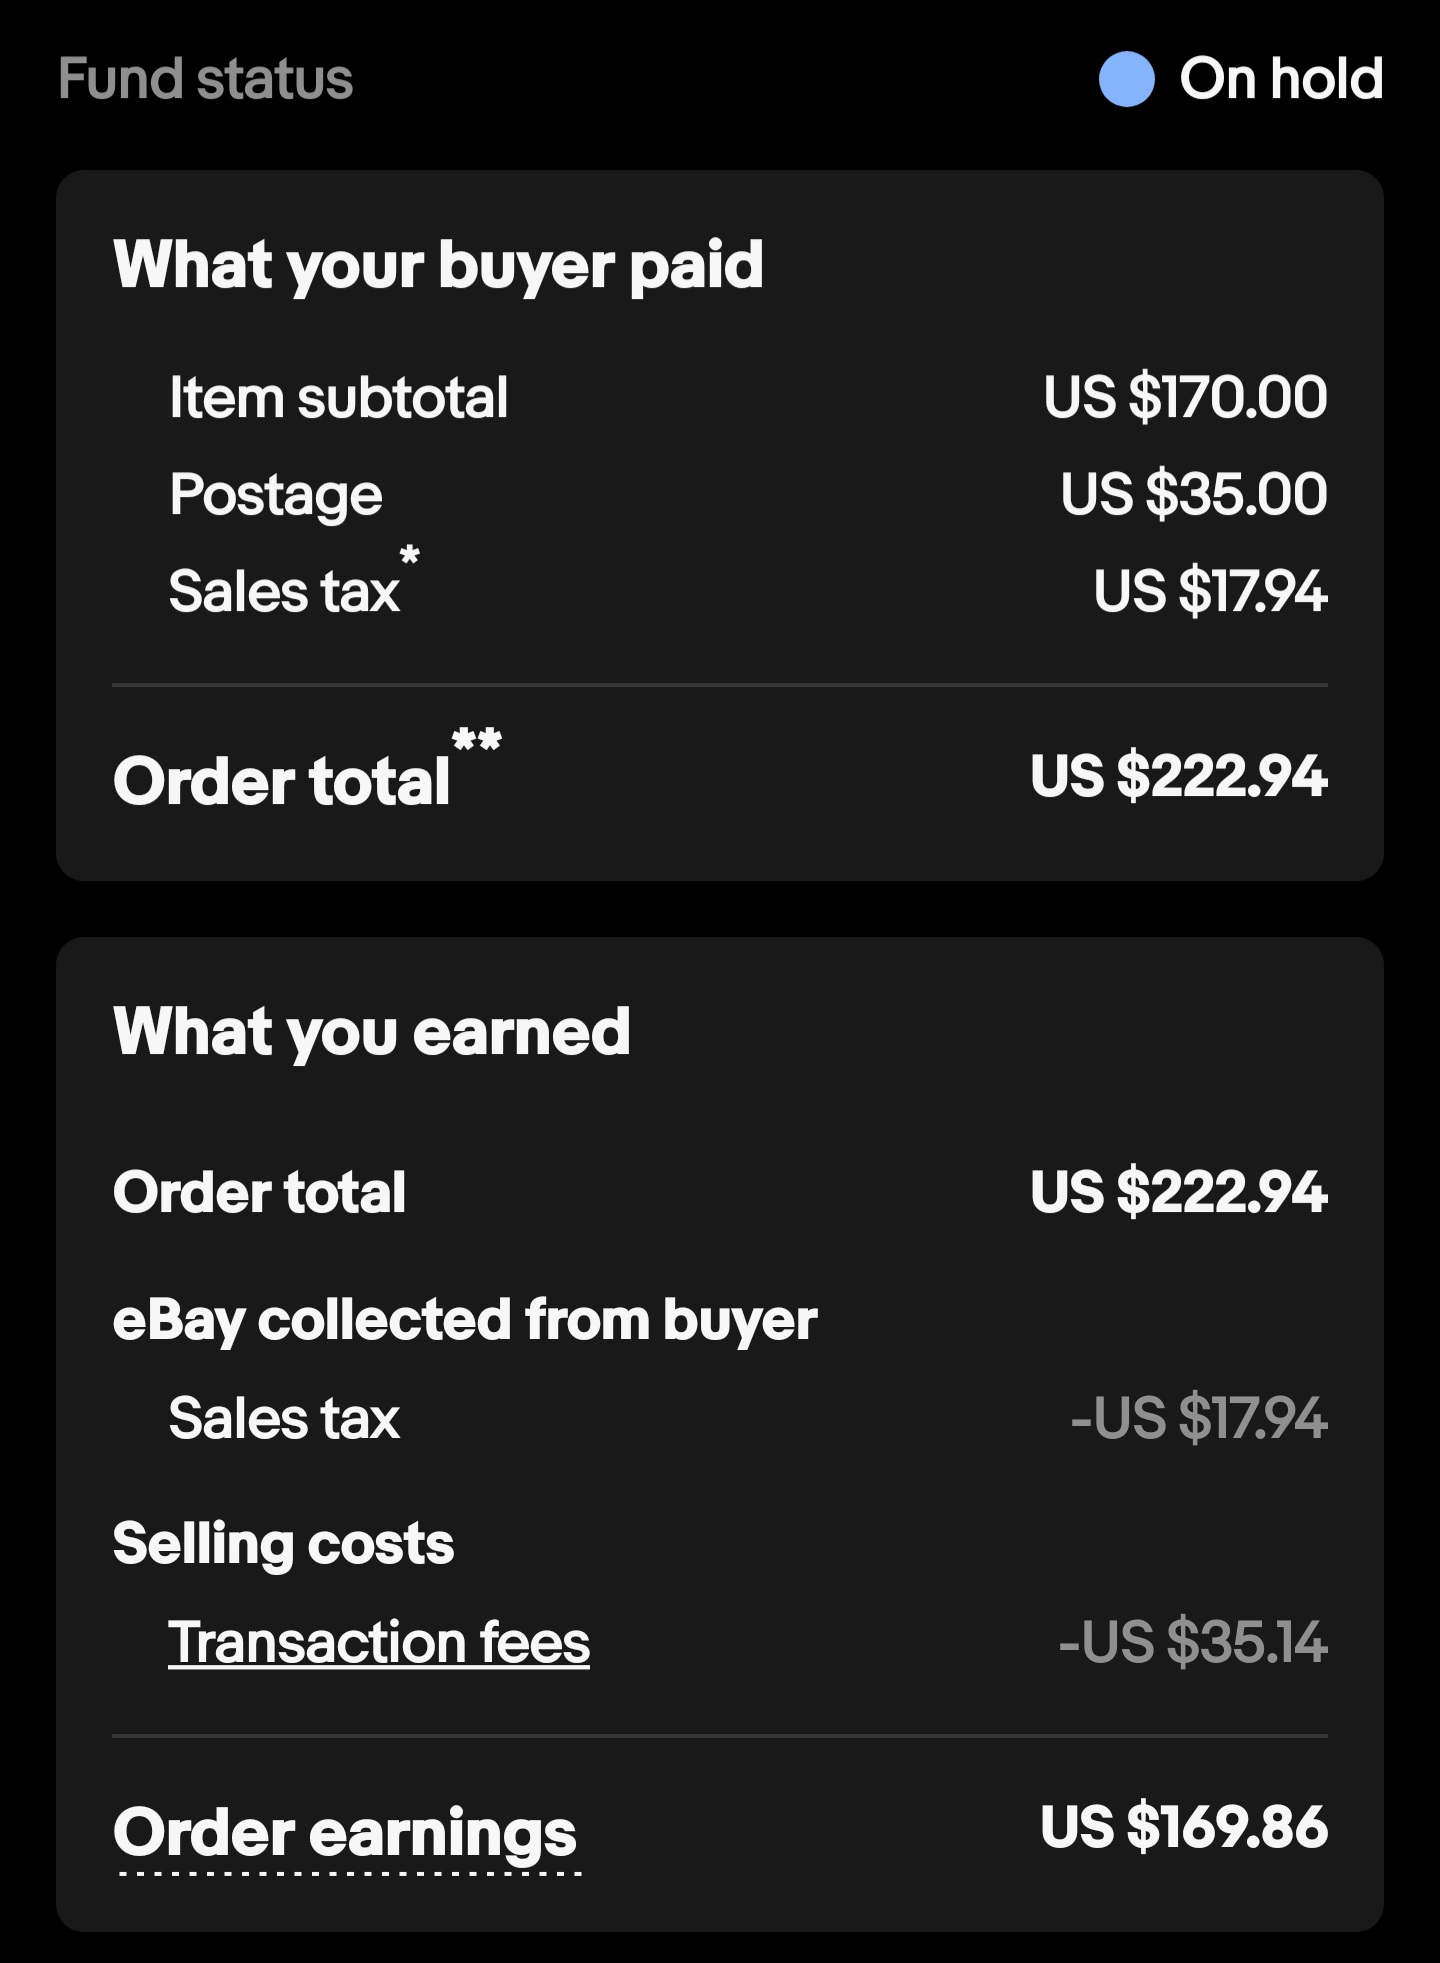Open the Transaction fees link
Screen dimensions: 1440x1963
pyautogui.click(x=379, y=1642)
